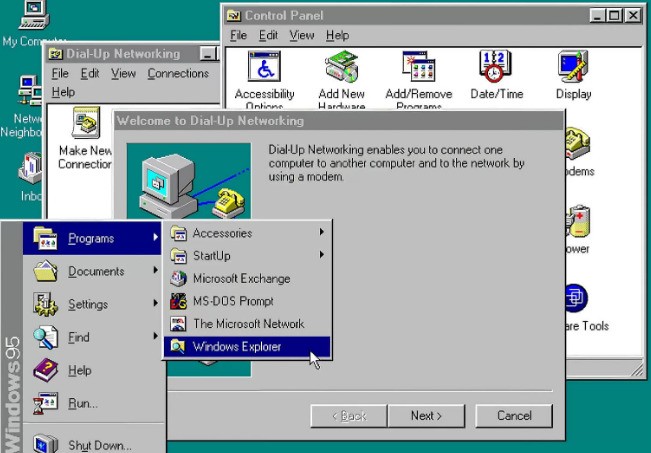This screenshot has height=453, width=651.
Task: Click the Next button in the wizard
Action: tap(426, 416)
